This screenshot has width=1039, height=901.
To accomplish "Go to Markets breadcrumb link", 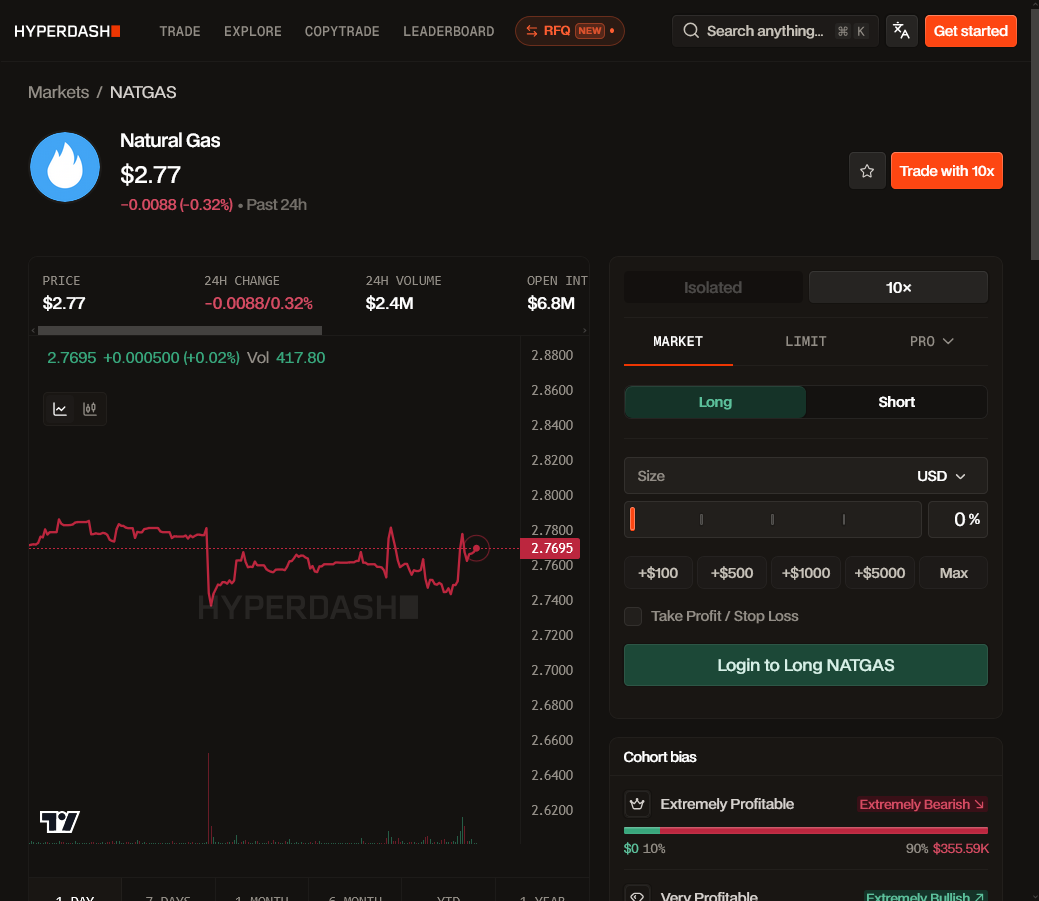I will point(58,92).
